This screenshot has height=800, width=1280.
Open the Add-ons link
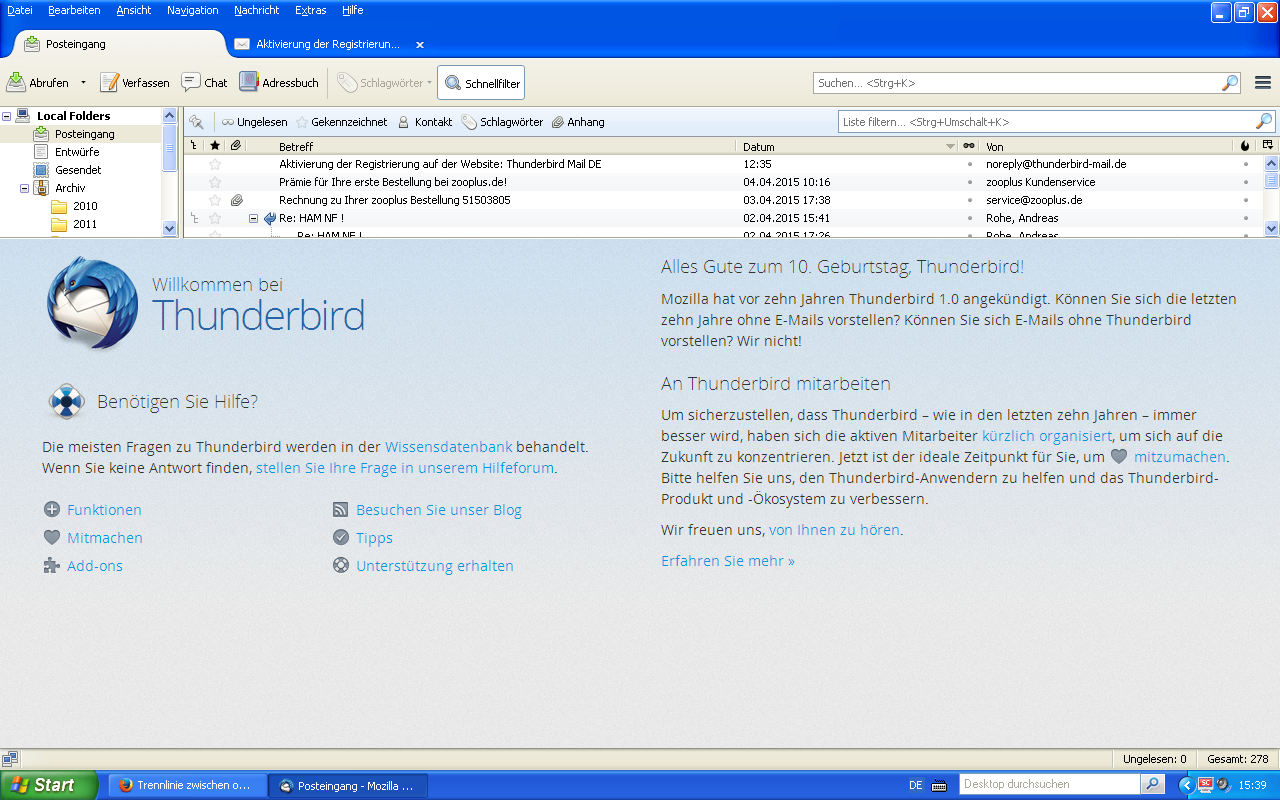click(x=95, y=566)
